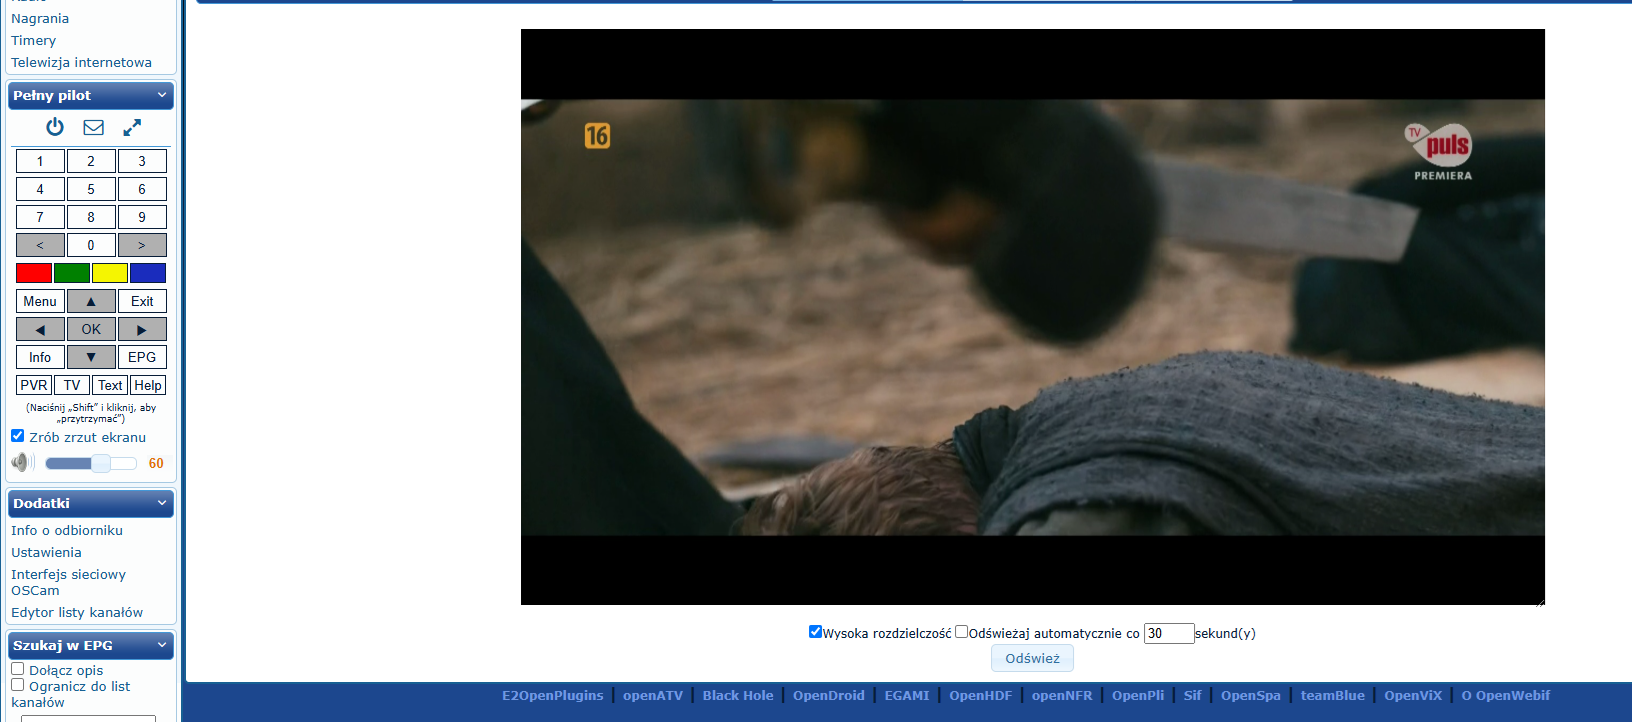Open 'Interfejs sieciowy OSCam' item

[x=68, y=583]
